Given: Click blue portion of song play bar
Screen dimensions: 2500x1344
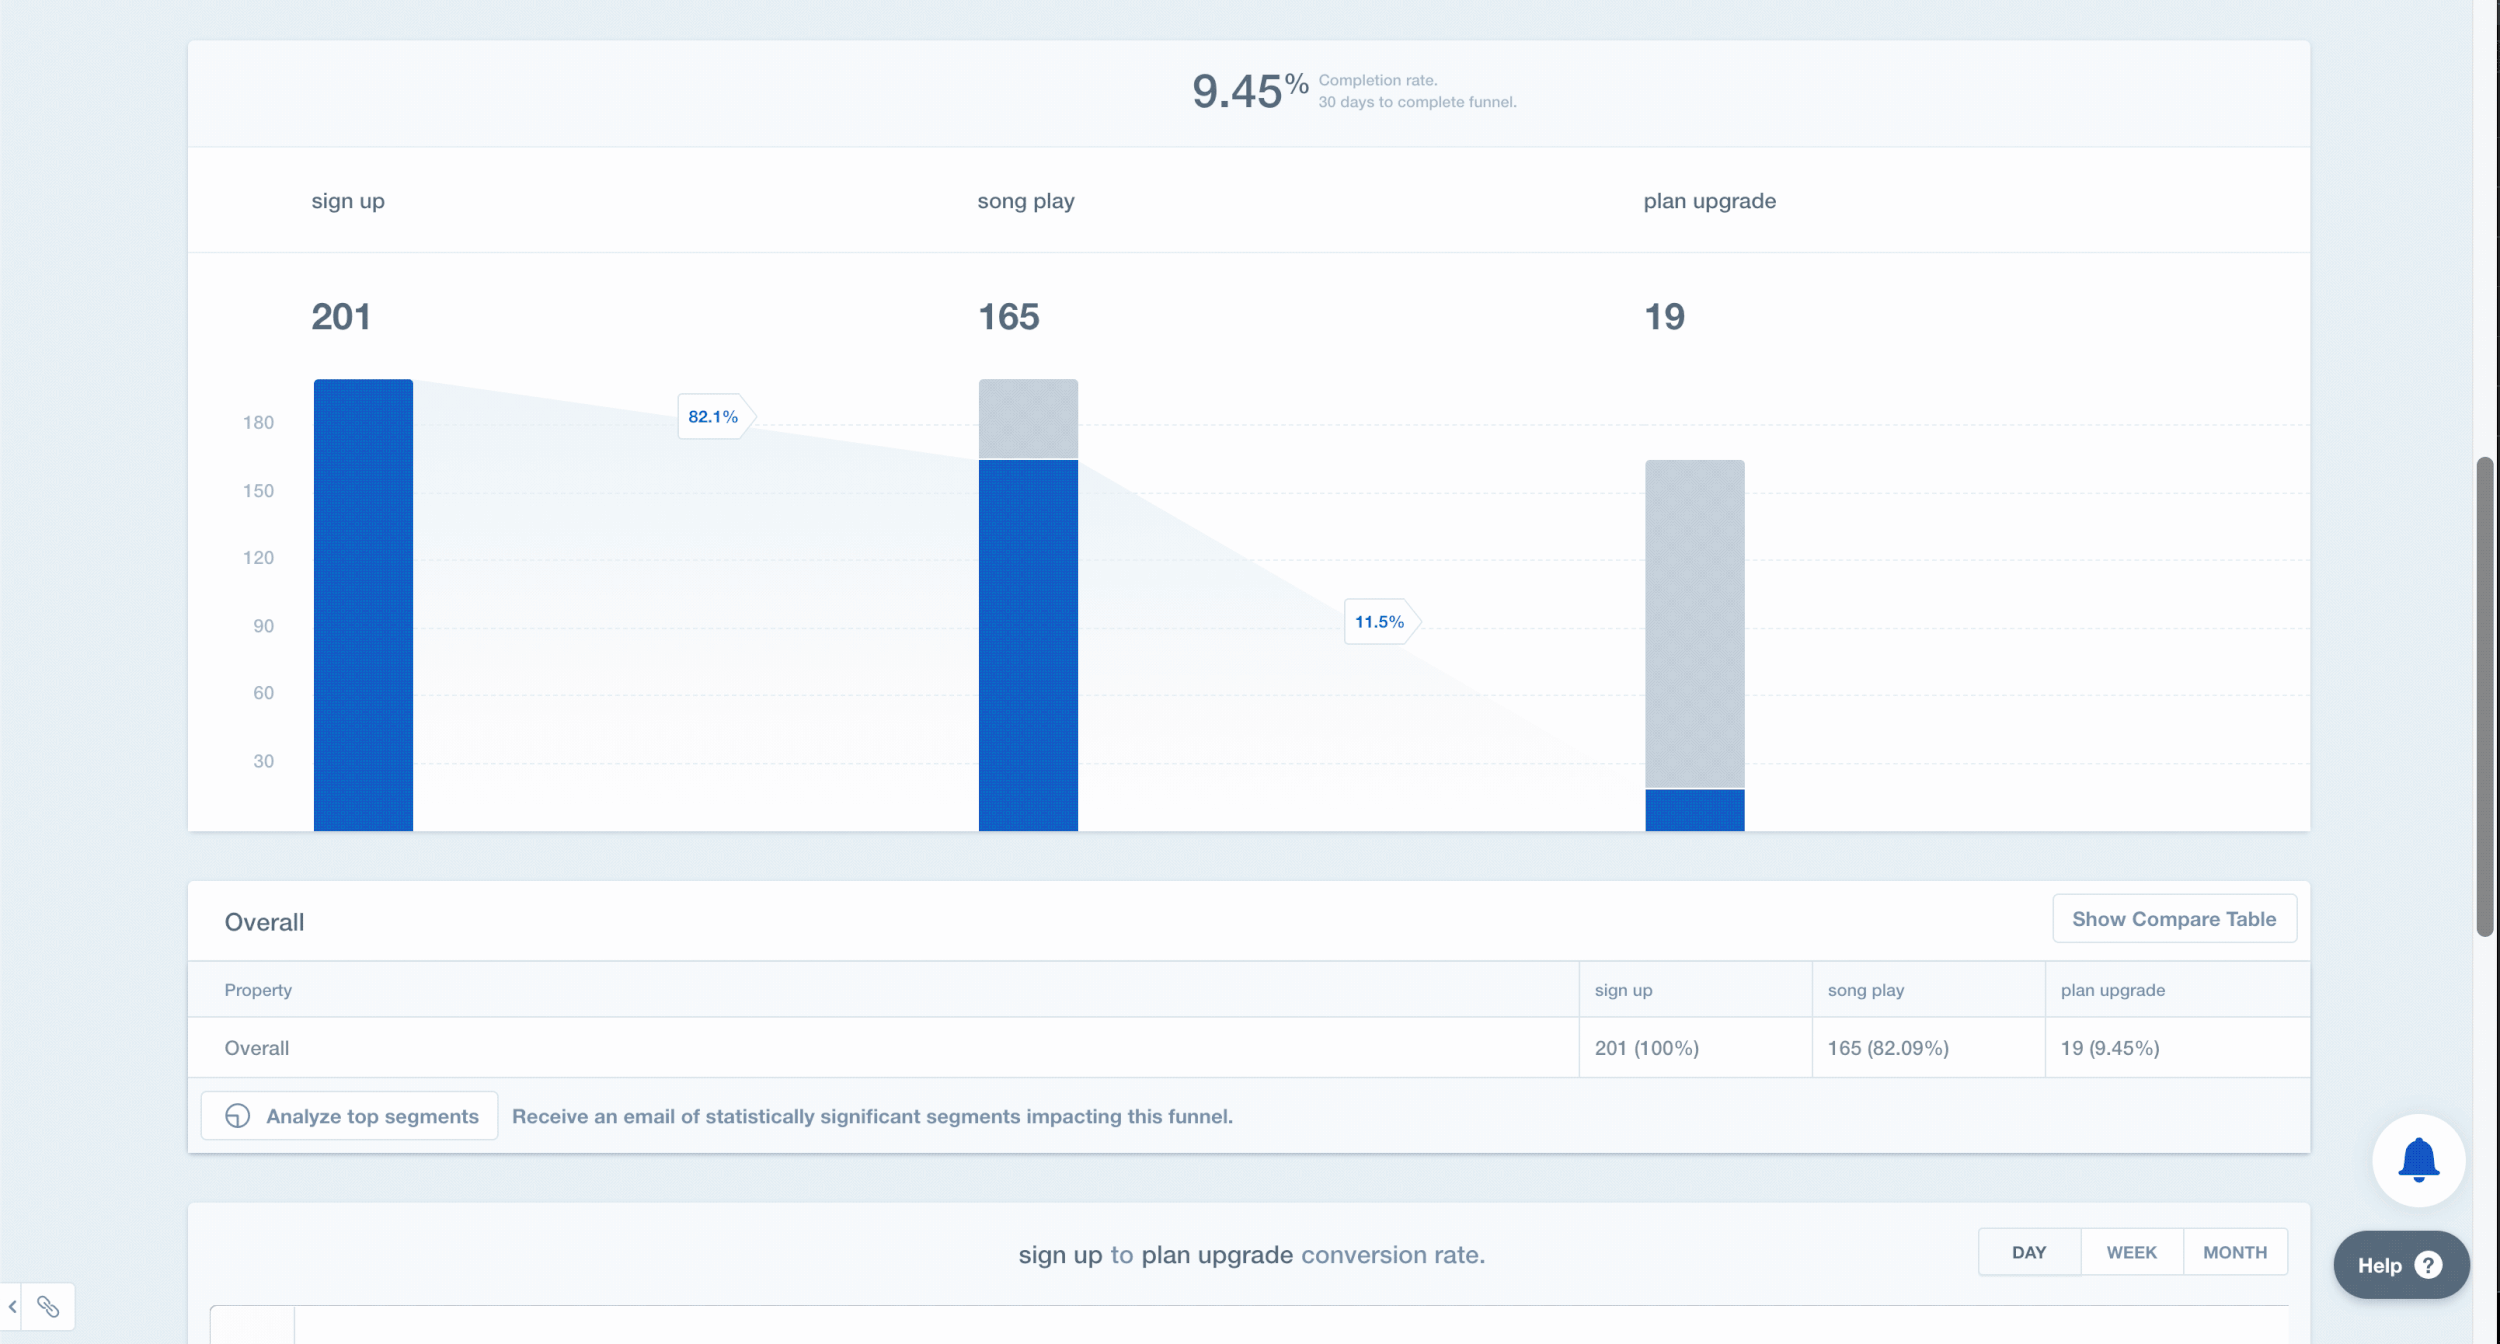Looking at the screenshot, I should click(1028, 645).
